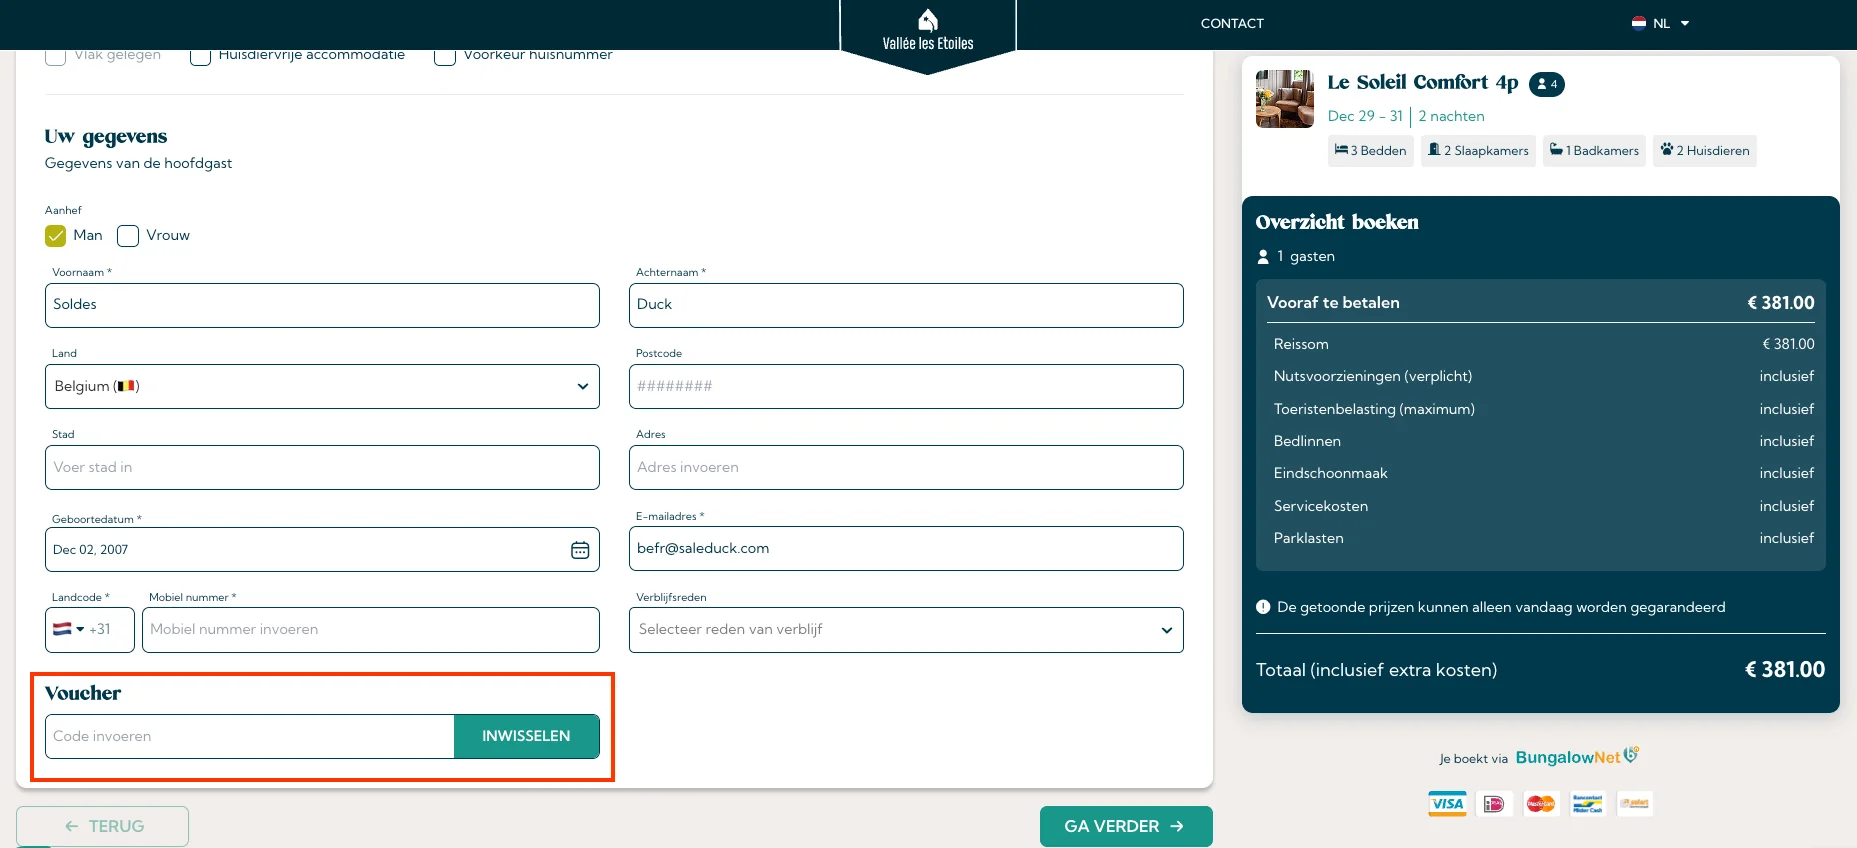
Task: Open the NL language menu
Action: pyautogui.click(x=1661, y=23)
